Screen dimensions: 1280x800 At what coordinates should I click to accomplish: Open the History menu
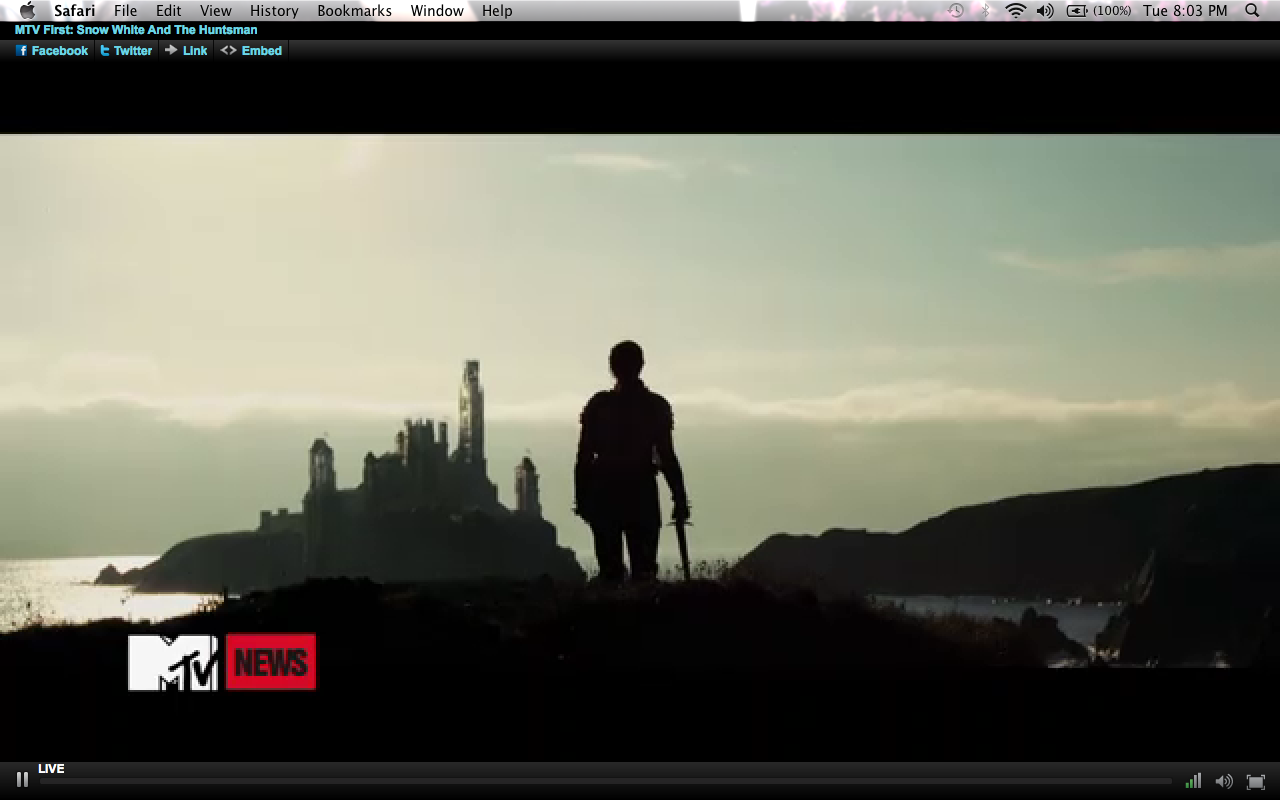tap(274, 10)
